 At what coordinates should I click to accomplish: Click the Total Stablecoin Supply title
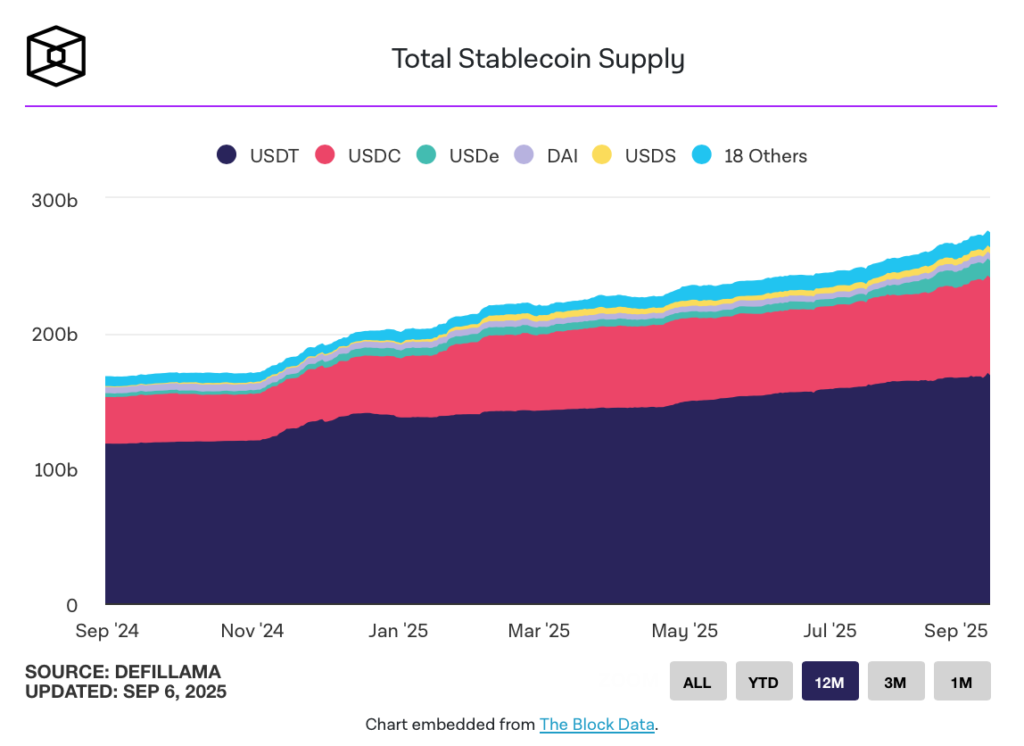pyautogui.click(x=538, y=59)
